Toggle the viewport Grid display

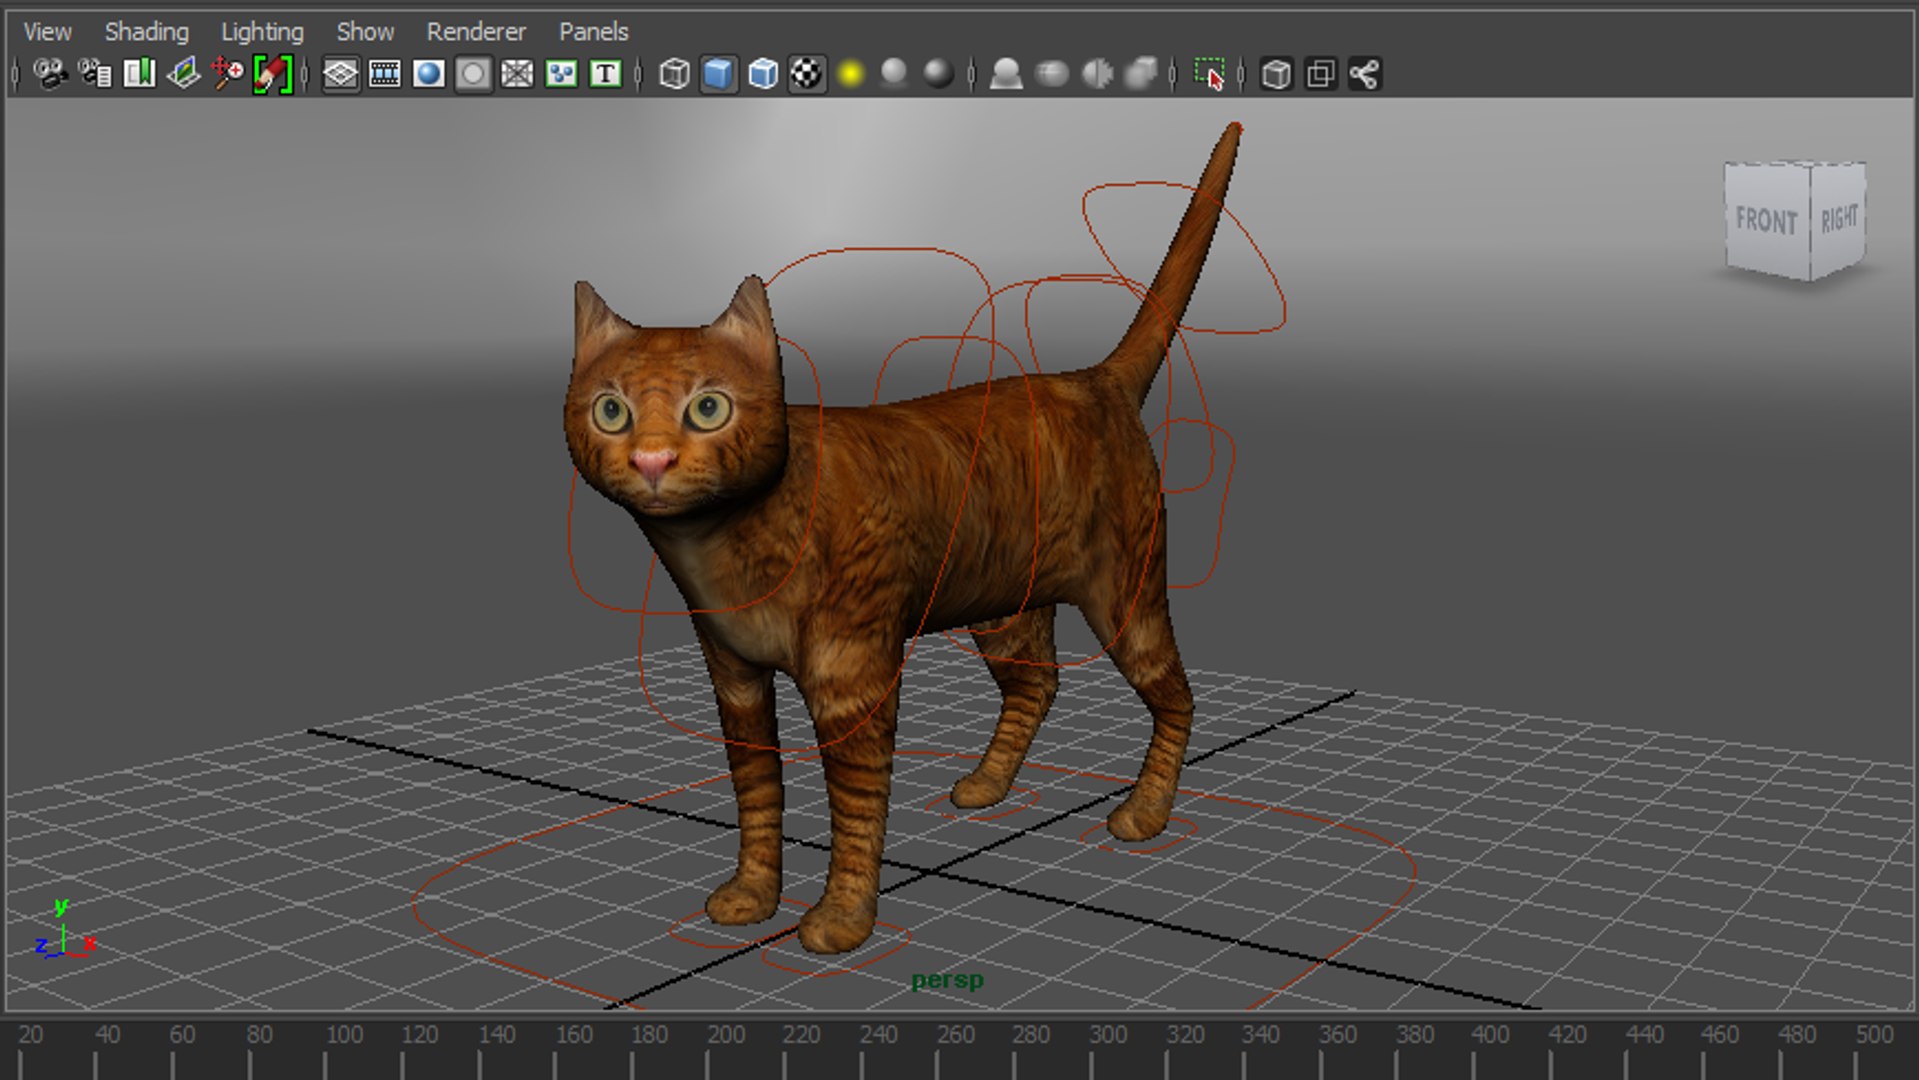pyautogui.click(x=341, y=74)
